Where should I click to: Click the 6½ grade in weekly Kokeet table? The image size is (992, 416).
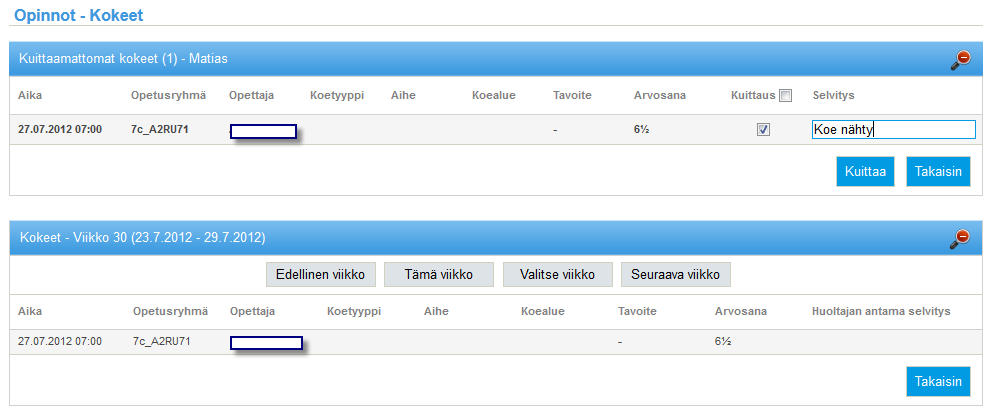(x=723, y=341)
